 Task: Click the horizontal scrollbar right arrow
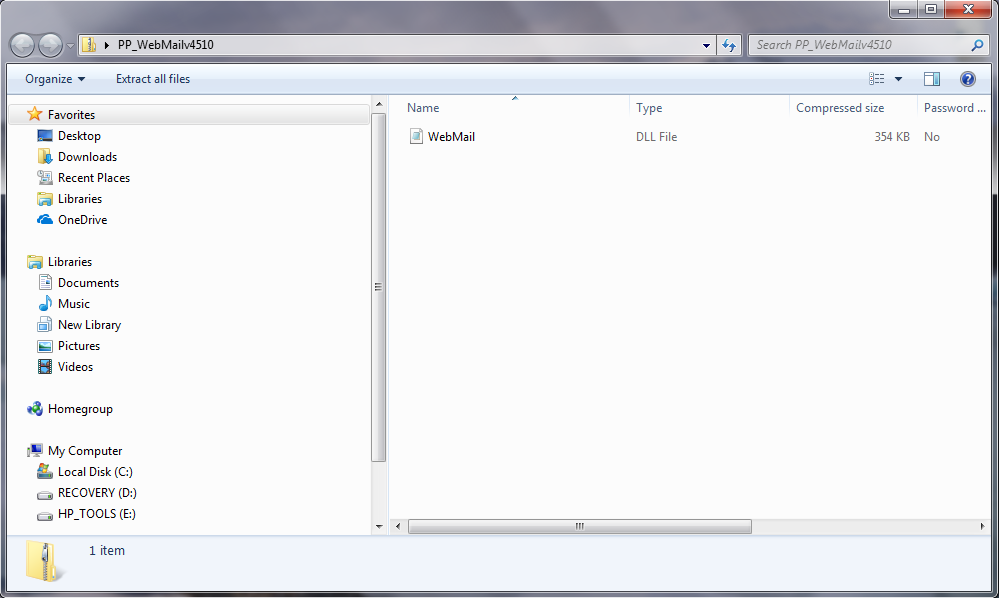click(982, 527)
